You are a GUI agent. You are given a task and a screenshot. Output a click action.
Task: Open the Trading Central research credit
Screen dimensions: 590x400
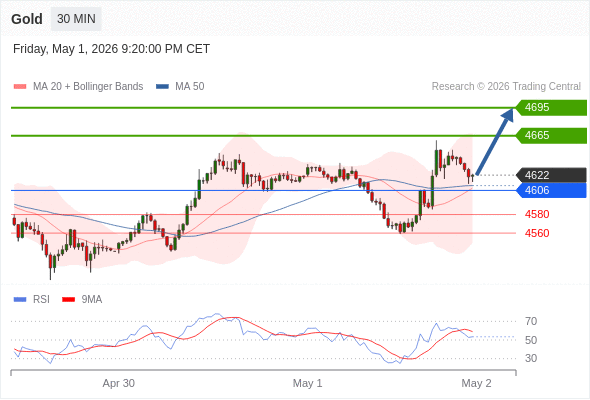click(x=506, y=87)
